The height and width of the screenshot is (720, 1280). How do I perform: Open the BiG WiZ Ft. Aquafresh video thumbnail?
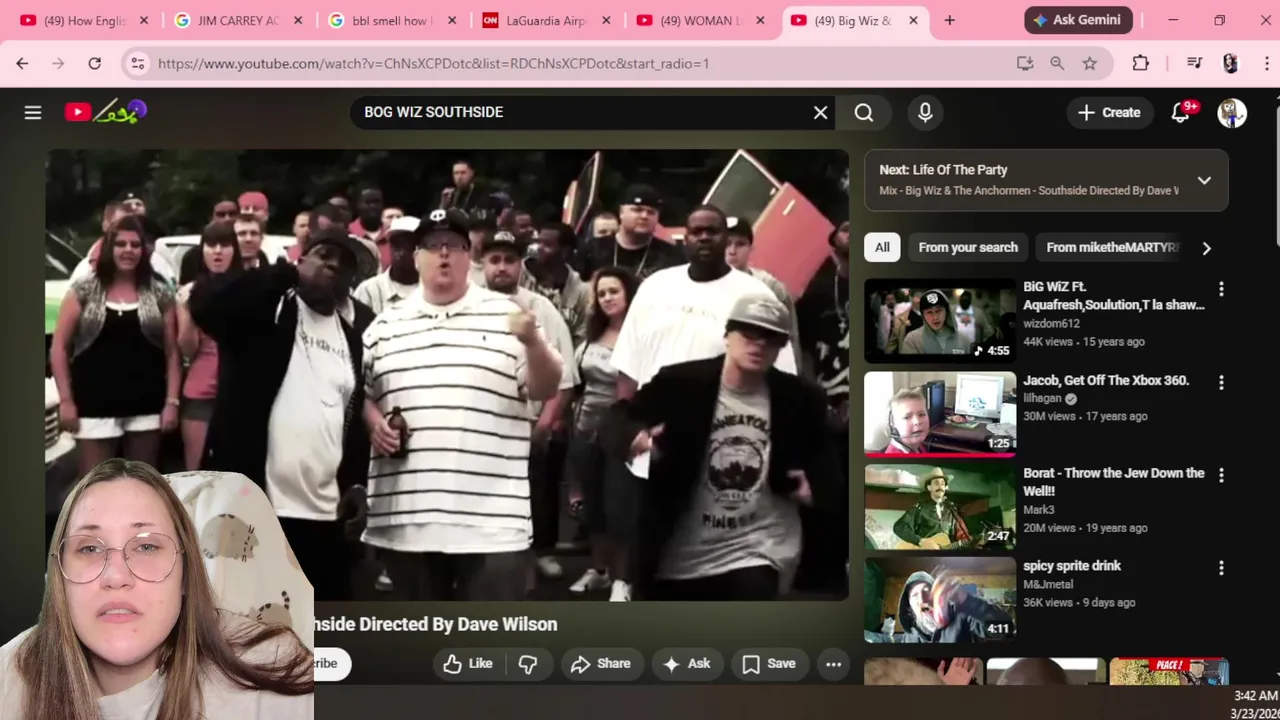click(x=940, y=320)
